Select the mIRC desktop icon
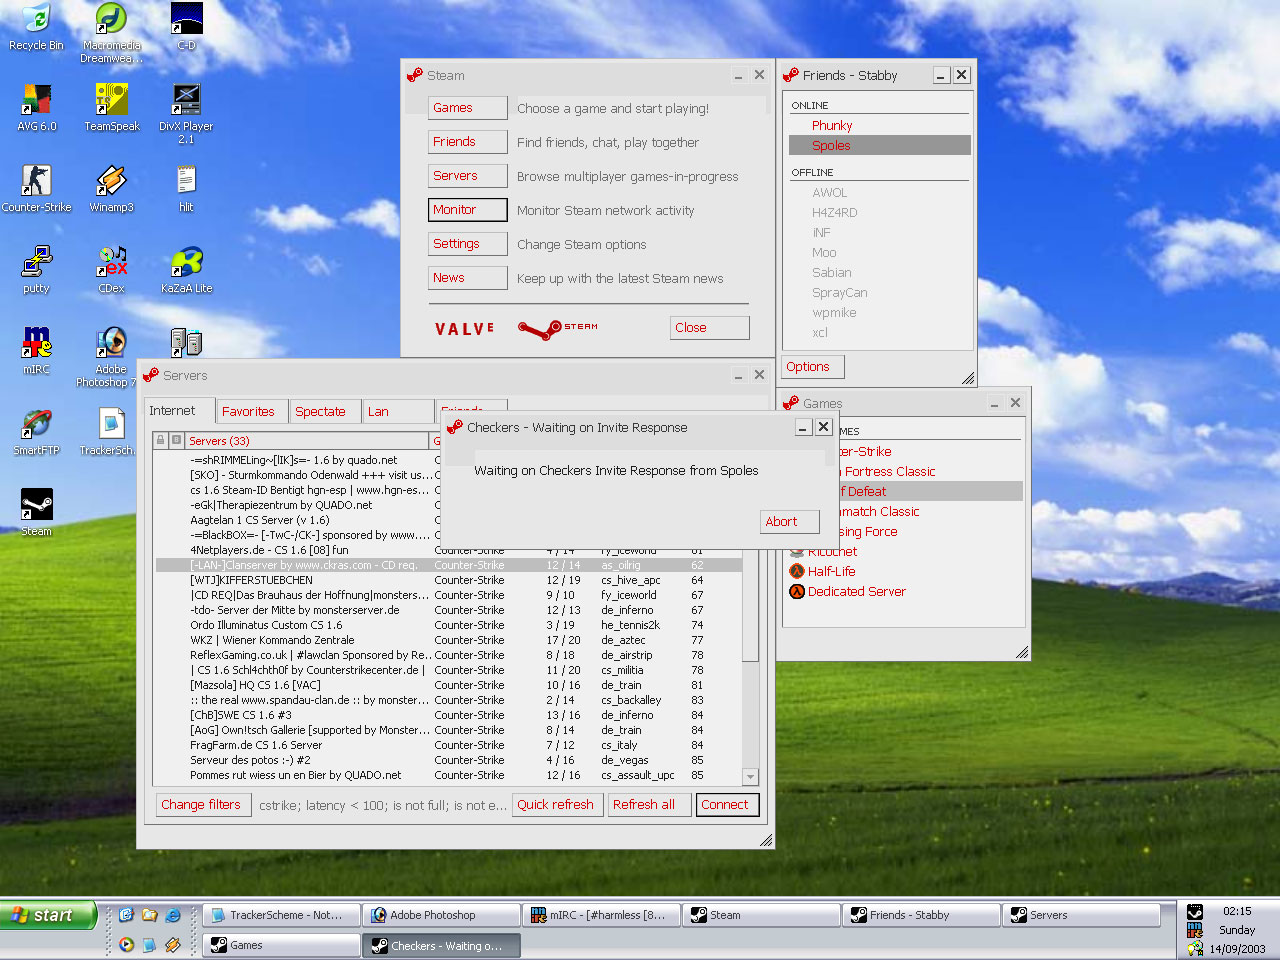1280x960 pixels. pyautogui.click(x=36, y=351)
